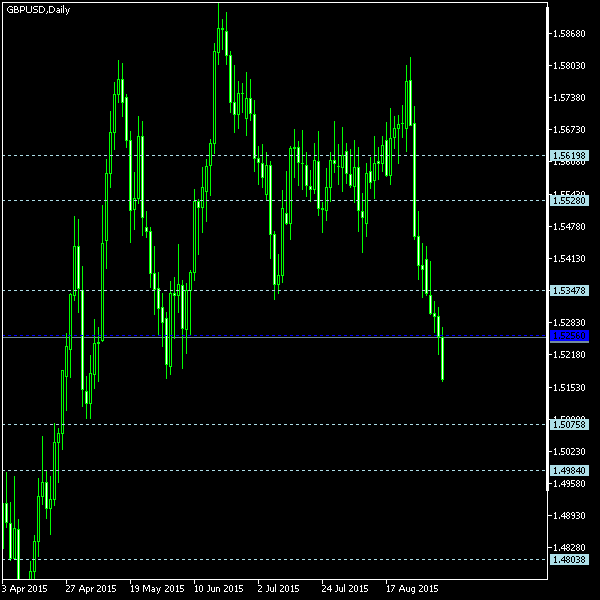
Task: Click the 1.56730 price scale value
Action: coord(569,130)
